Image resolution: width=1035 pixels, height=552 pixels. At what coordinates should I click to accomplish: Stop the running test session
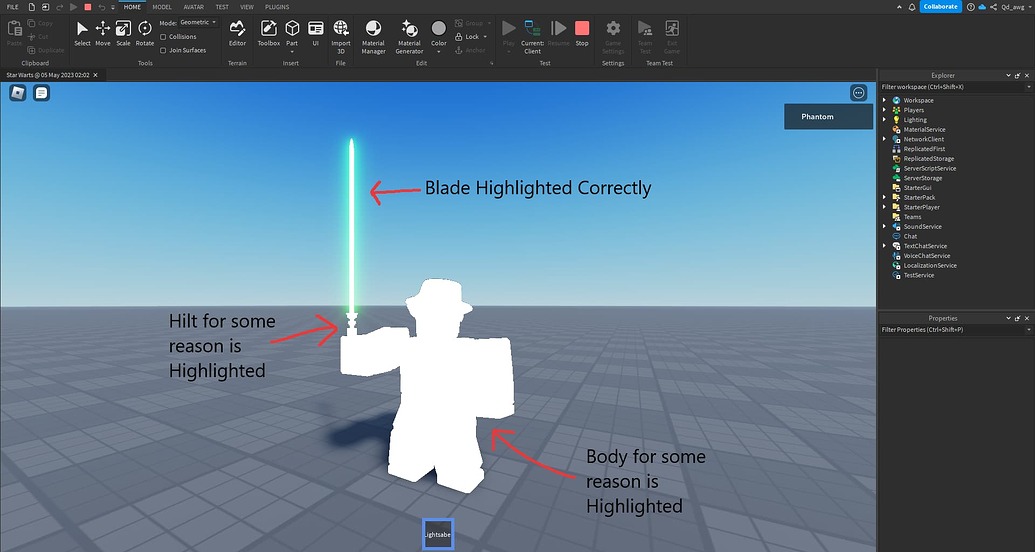click(582, 33)
